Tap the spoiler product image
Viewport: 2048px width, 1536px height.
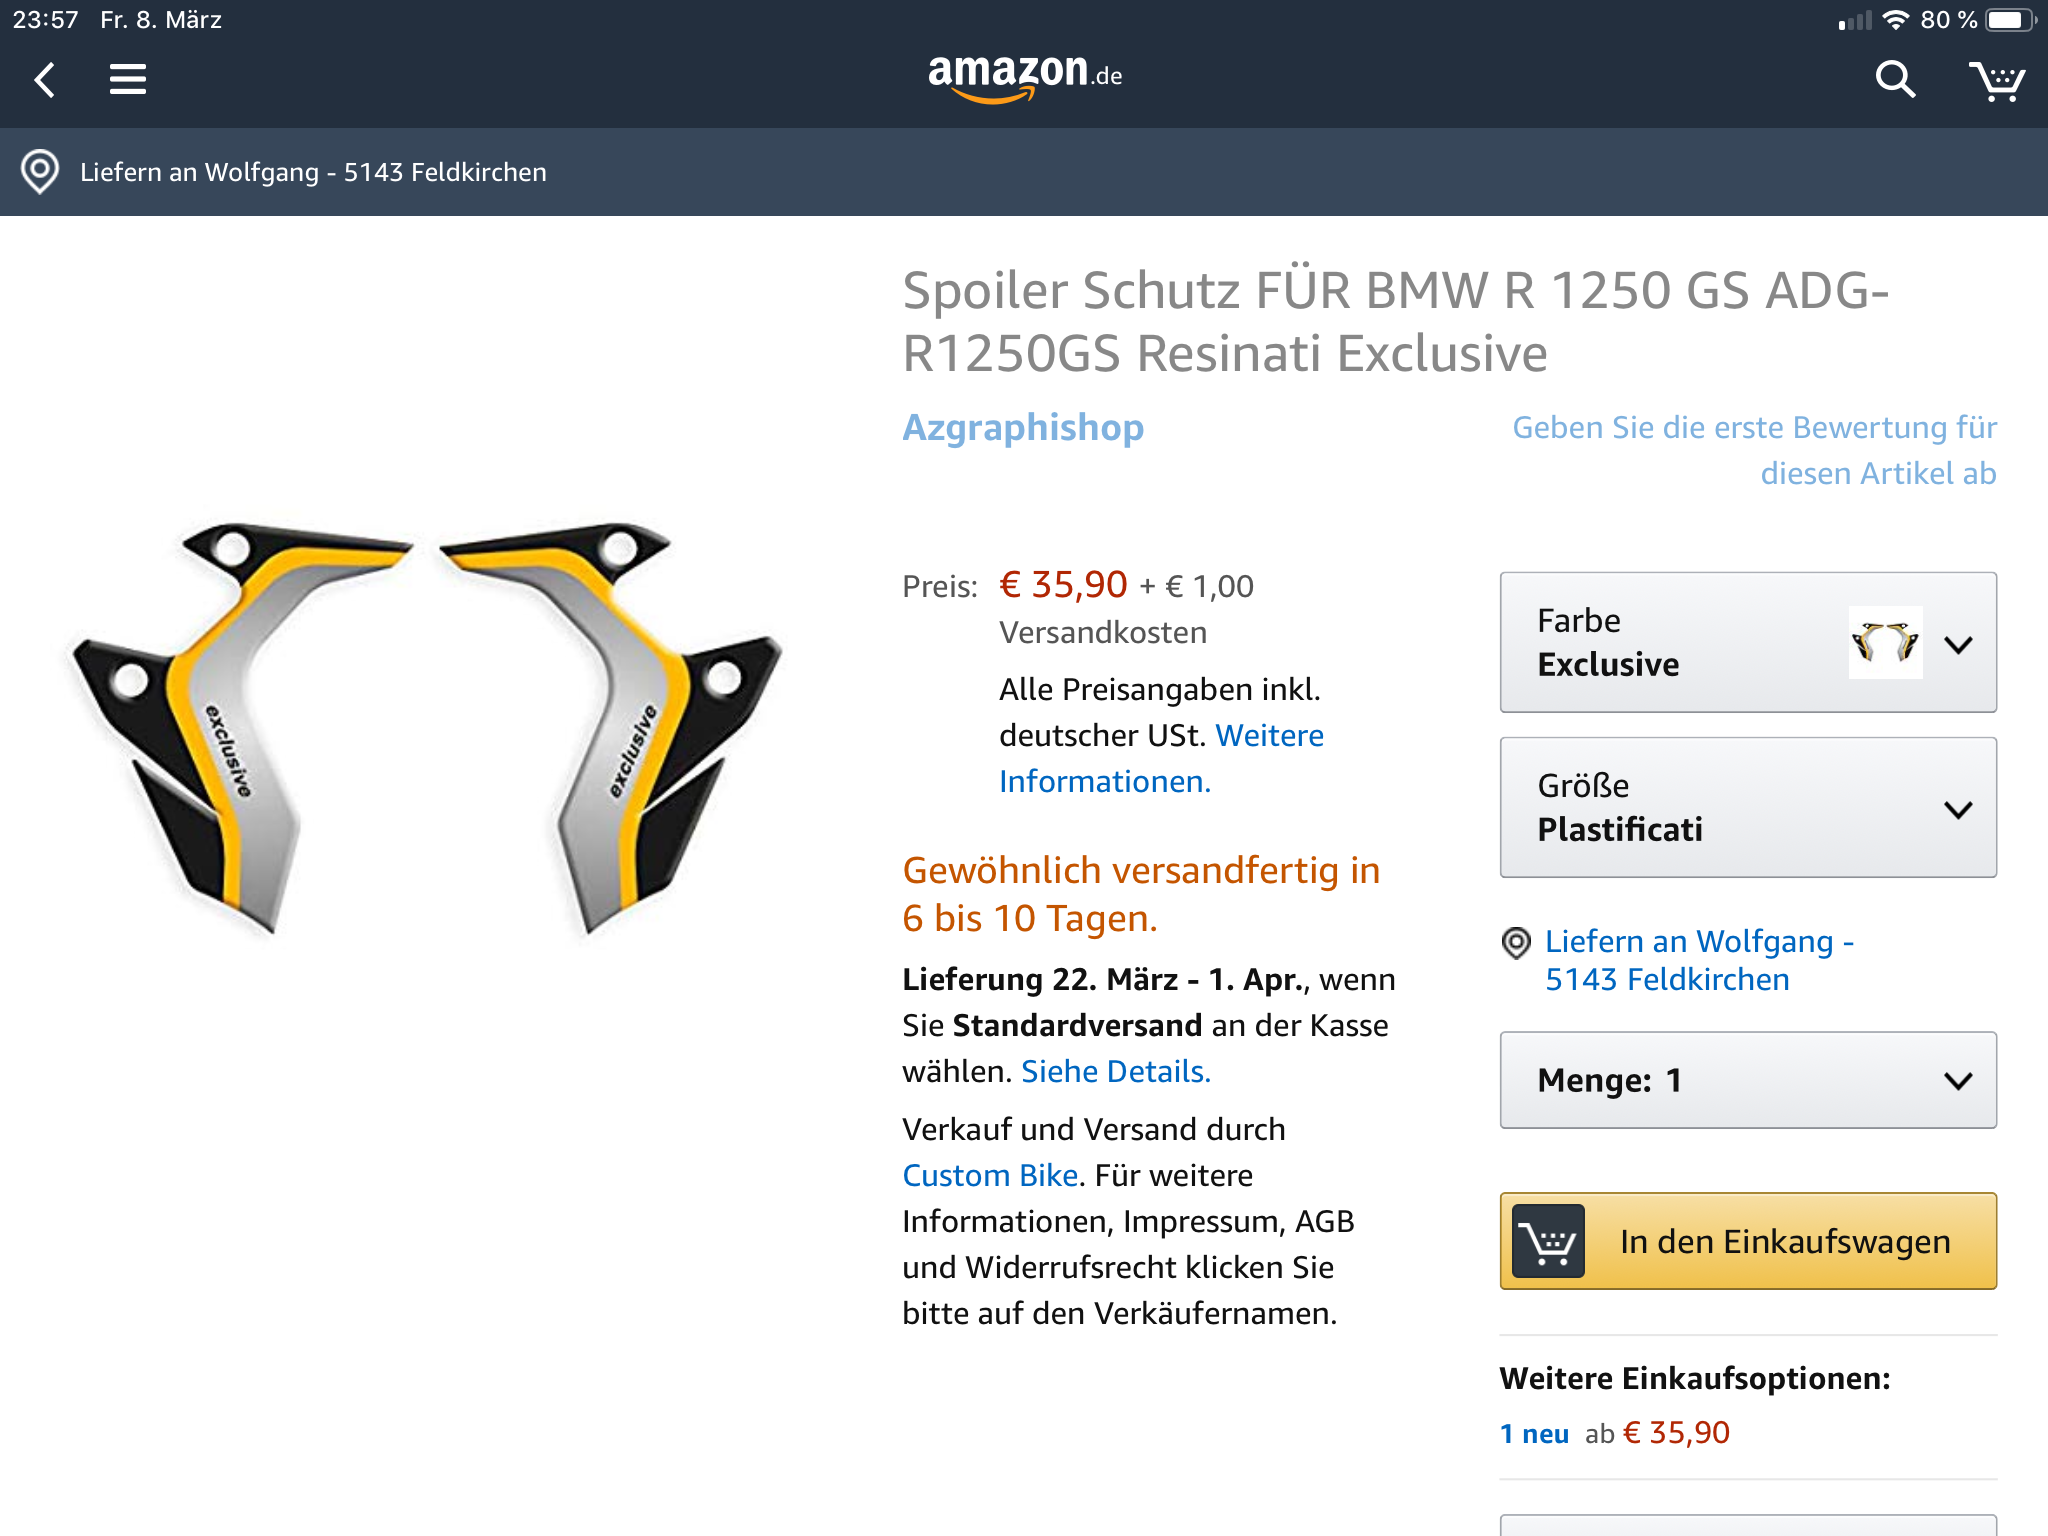pos(425,728)
